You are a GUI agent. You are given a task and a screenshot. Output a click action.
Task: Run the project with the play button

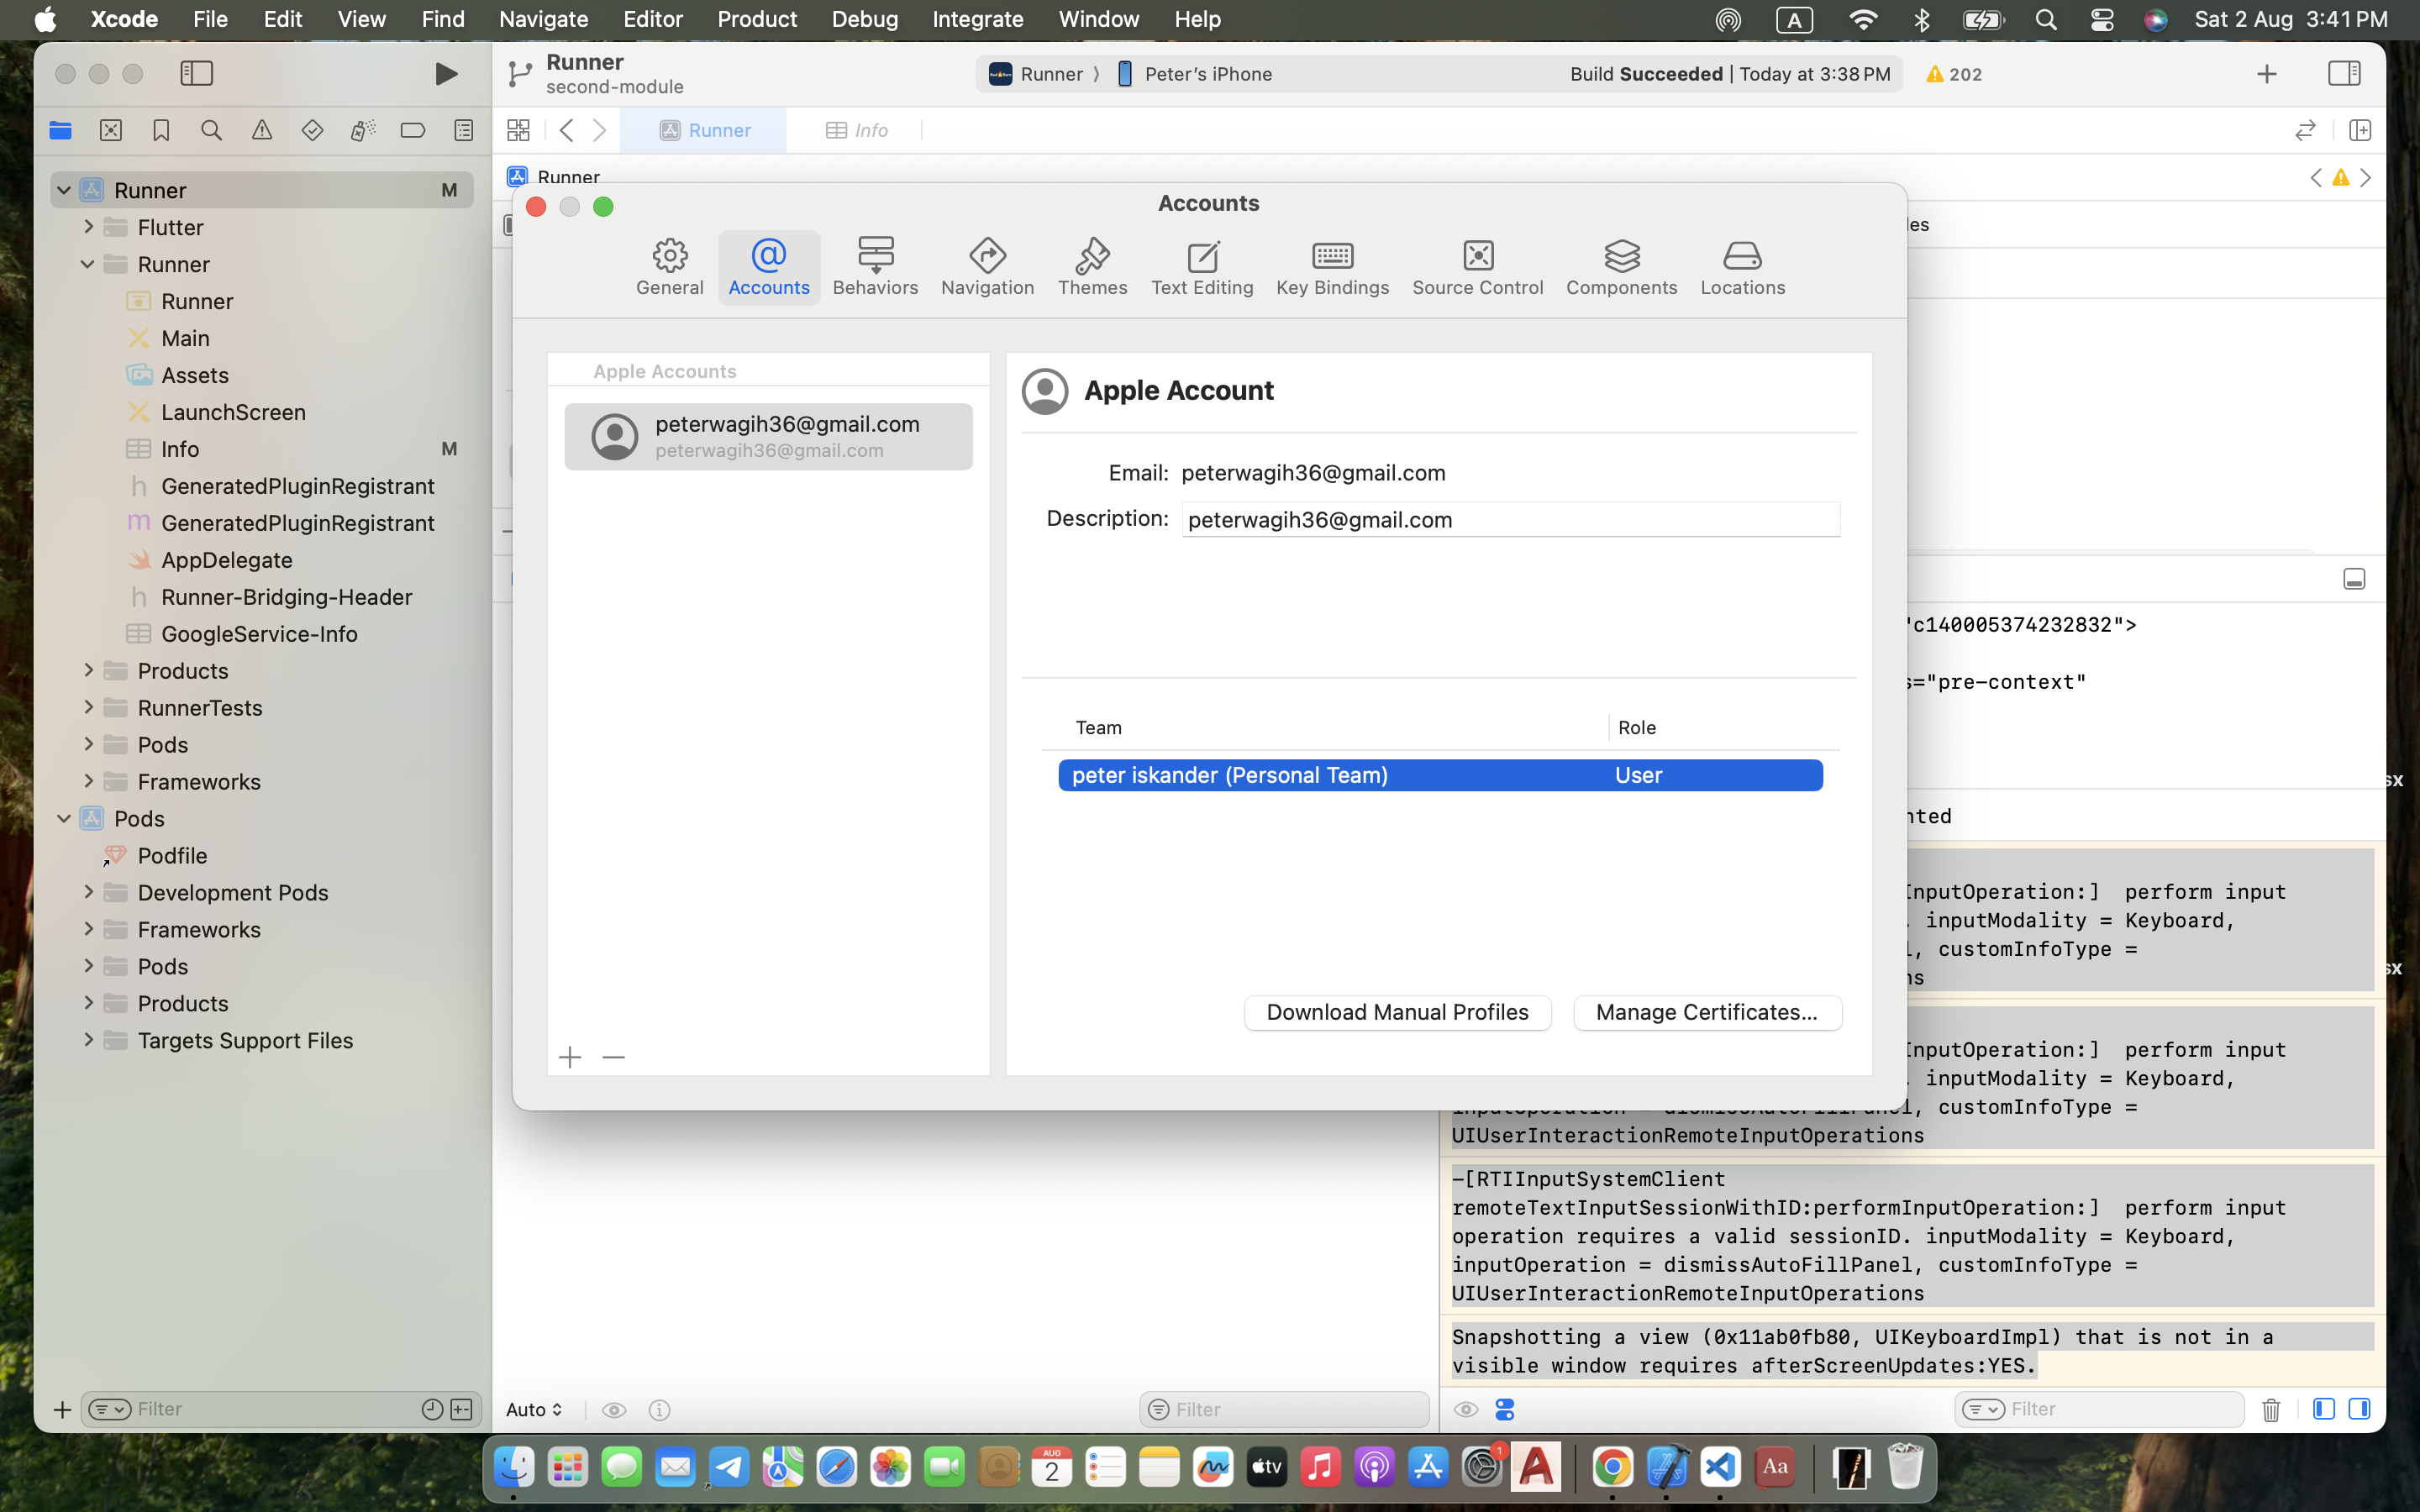tap(446, 74)
